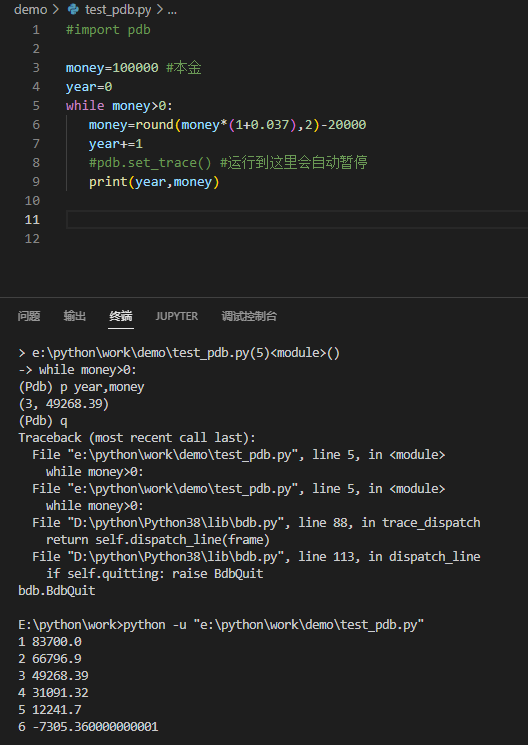Click terminal output '2 66796.9'

(50, 659)
